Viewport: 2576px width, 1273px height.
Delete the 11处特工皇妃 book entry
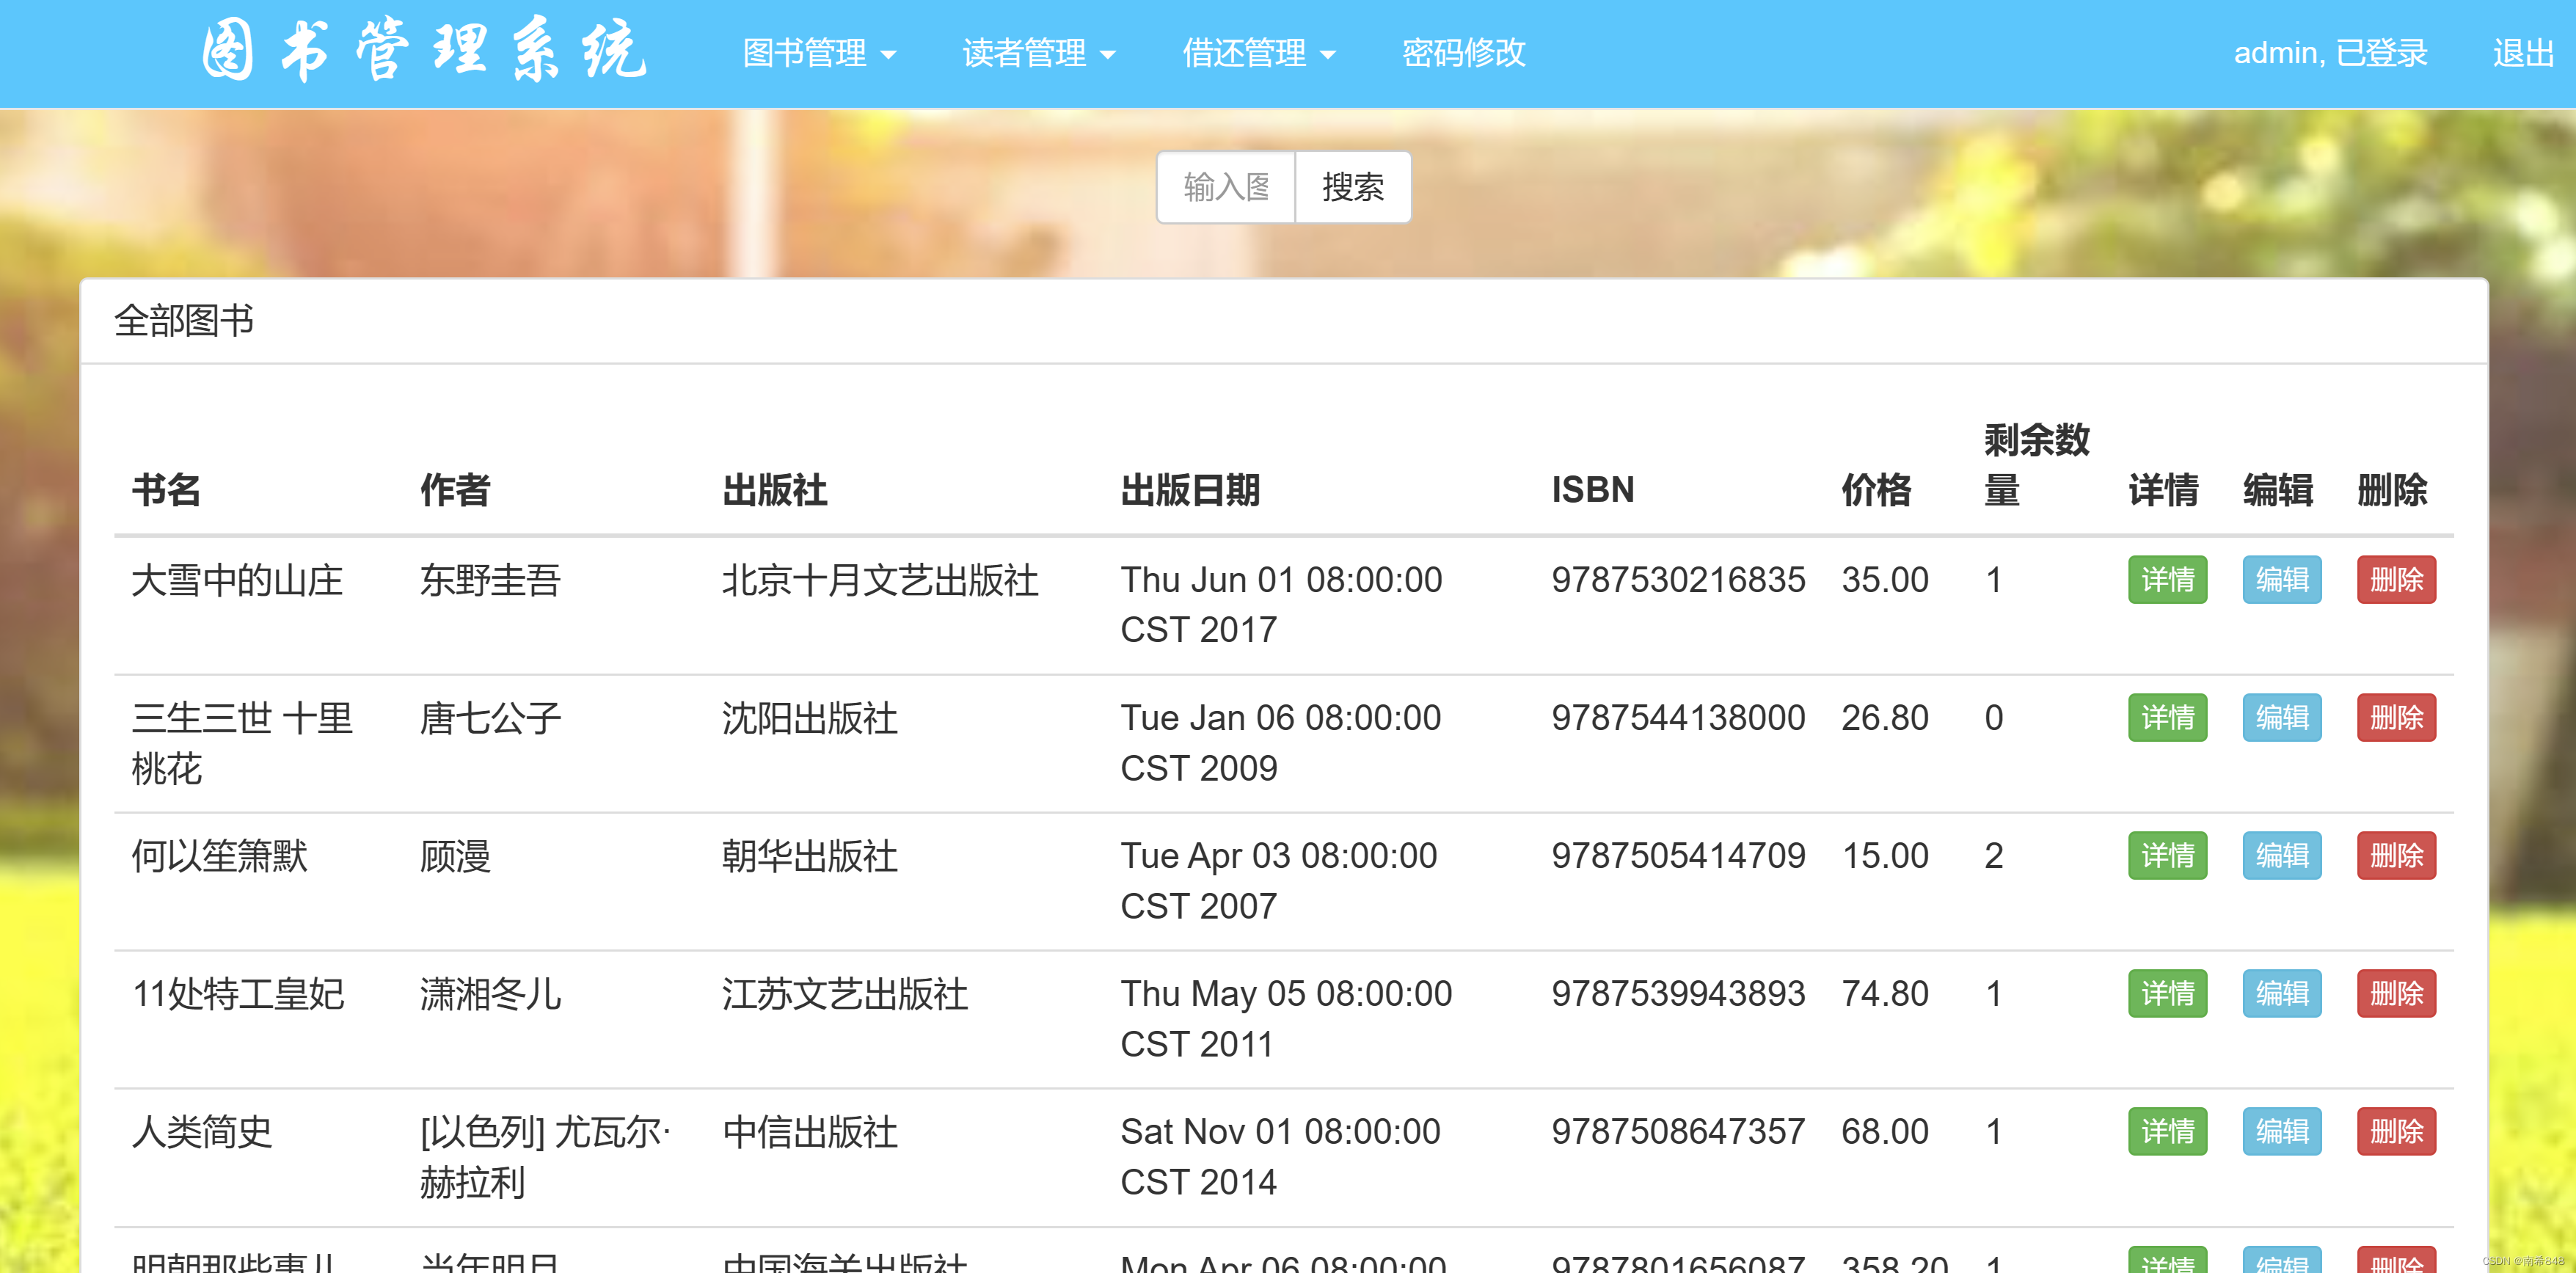coord(2395,994)
